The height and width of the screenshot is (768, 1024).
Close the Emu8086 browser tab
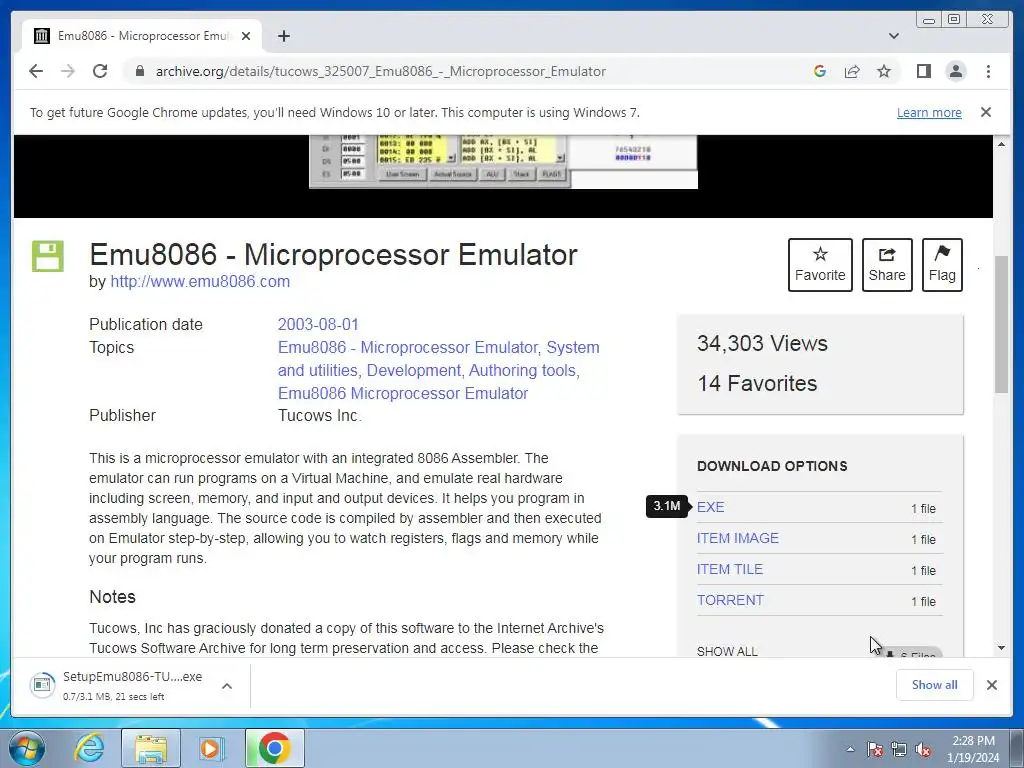[x=246, y=36]
